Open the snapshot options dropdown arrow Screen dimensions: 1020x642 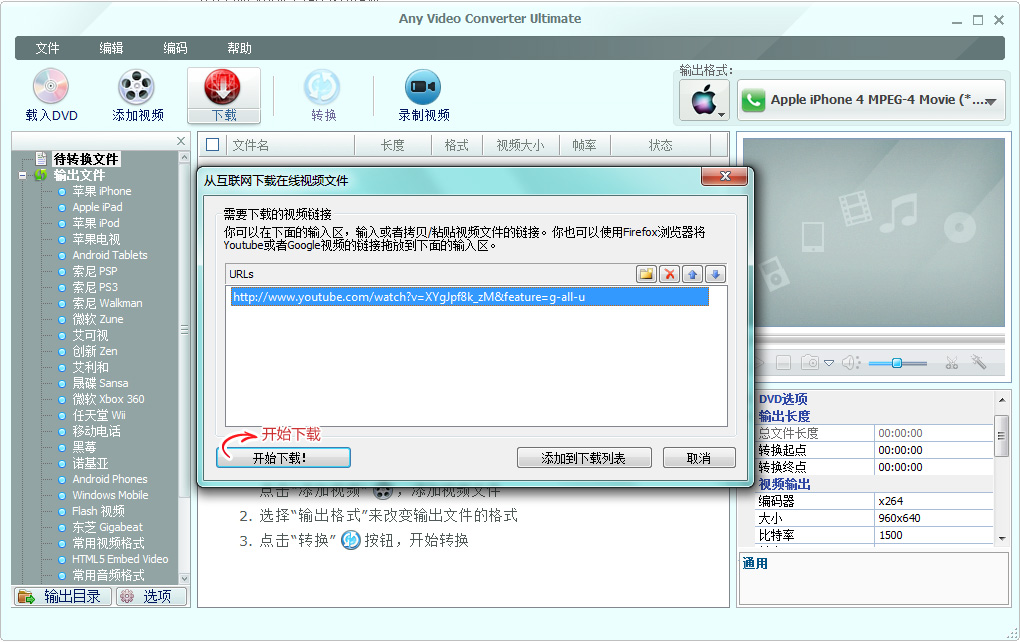pyautogui.click(x=829, y=363)
